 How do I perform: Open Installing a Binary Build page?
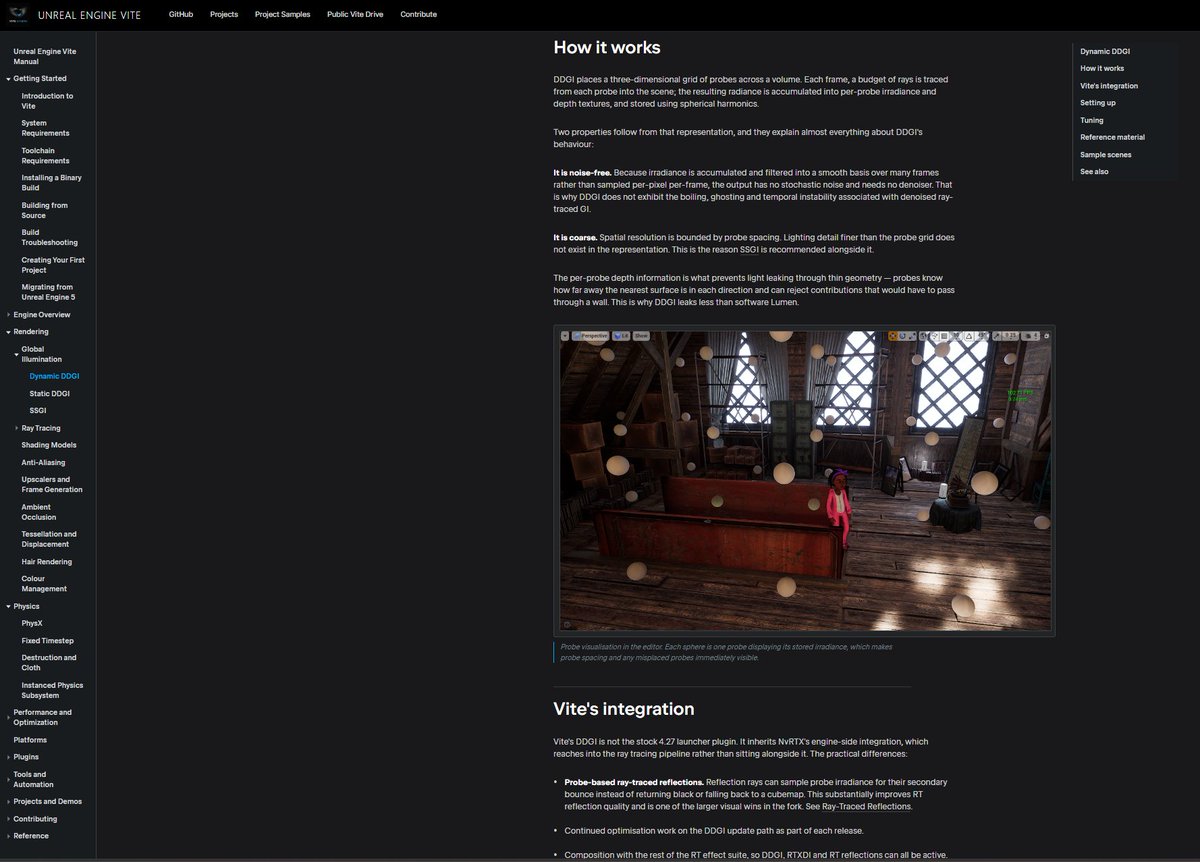coord(52,183)
